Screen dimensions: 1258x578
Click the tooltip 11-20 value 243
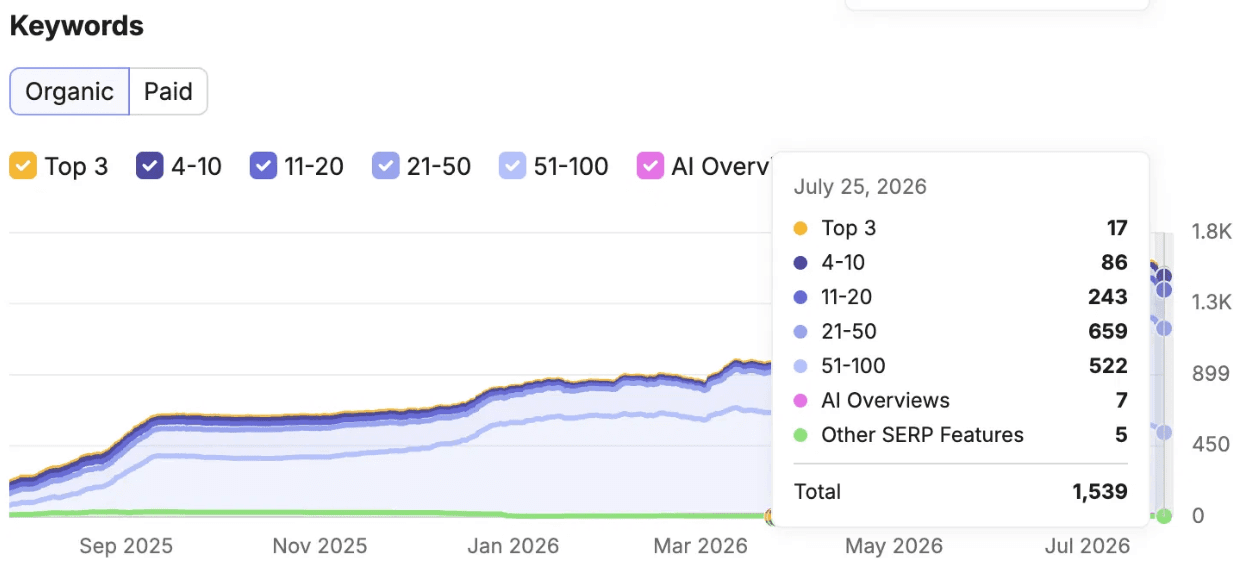[1108, 297]
